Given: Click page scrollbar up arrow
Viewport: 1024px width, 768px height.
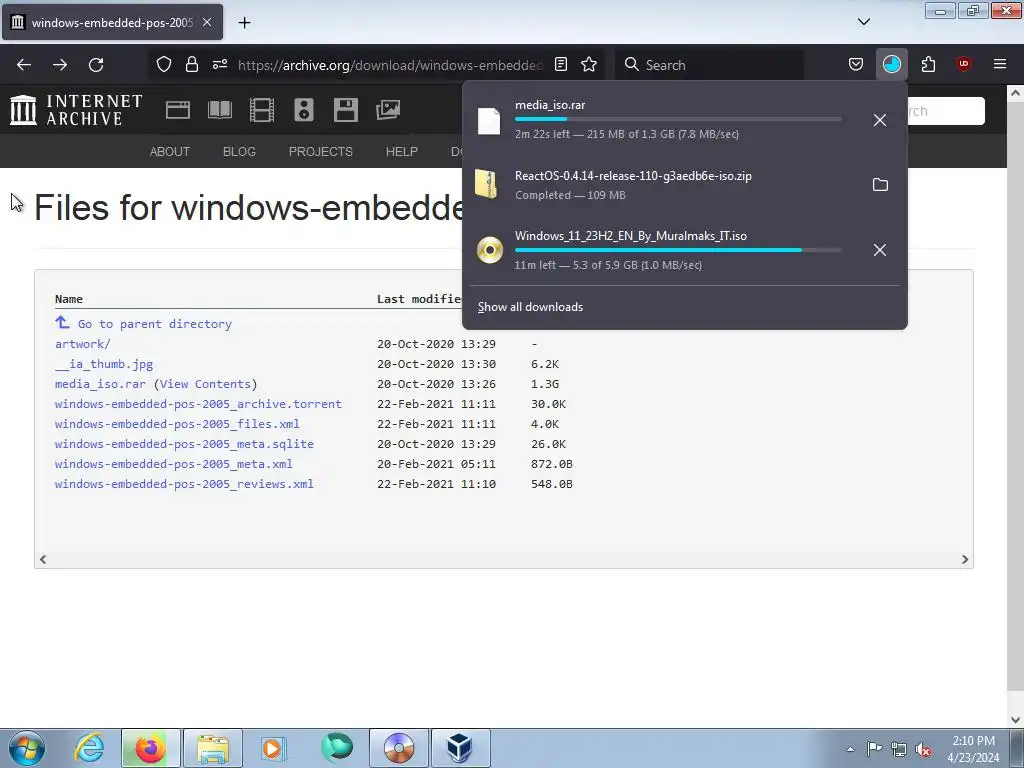Looking at the screenshot, I should pos(1016,93).
